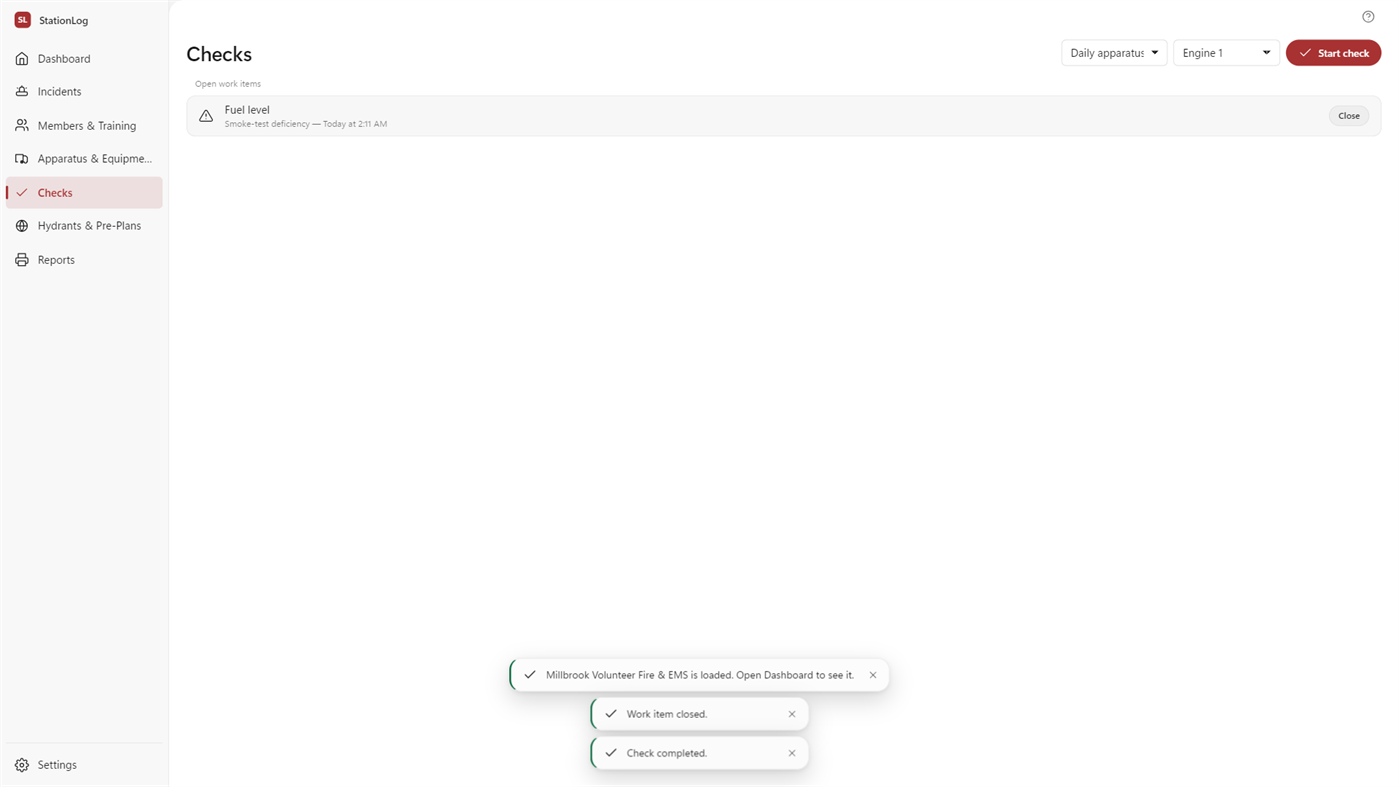Click the Reports printer icon
Image resolution: width=1399 pixels, height=787 pixels.
22,260
